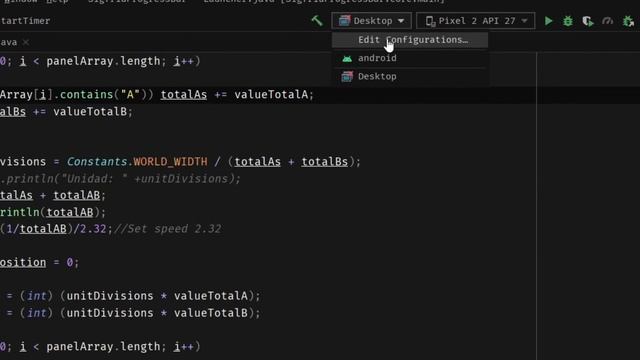Viewport: 640px width, 360px height.
Task: Click the Android icon beside android entry
Action: (347, 58)
